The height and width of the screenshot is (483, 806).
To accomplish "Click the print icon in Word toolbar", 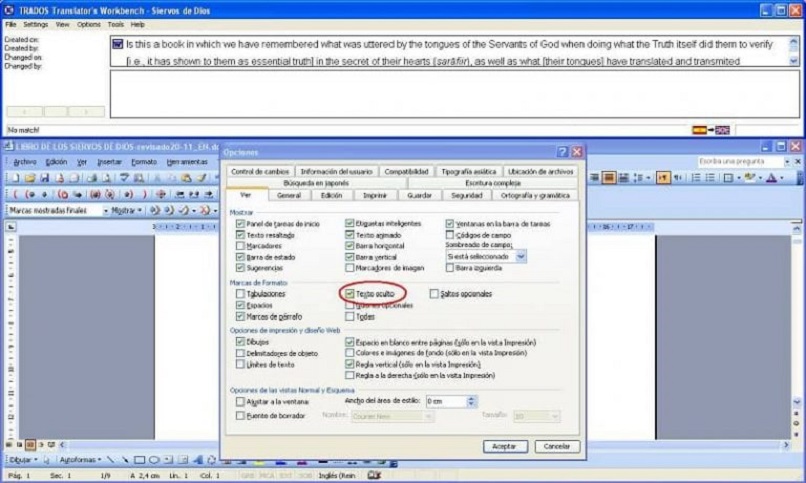I will 91,178.
